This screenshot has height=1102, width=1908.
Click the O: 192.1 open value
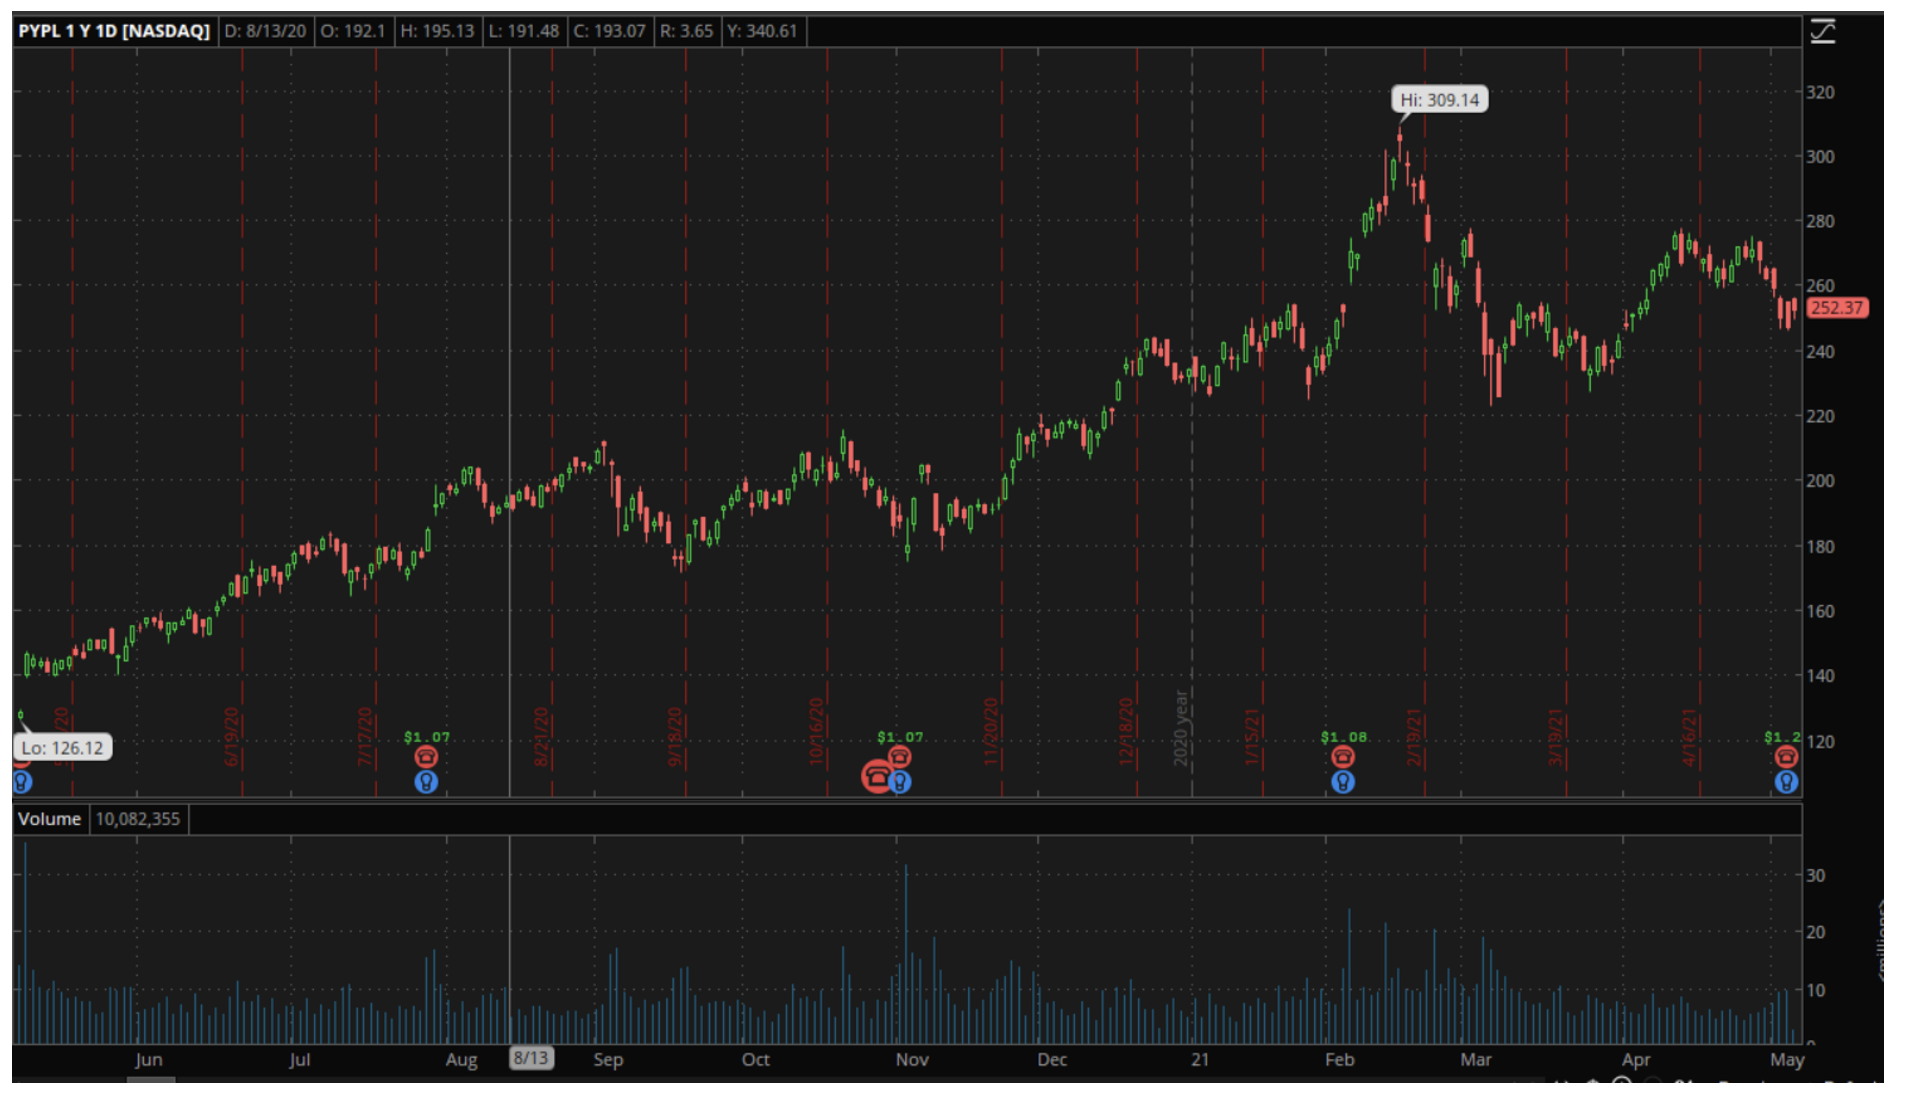(352, 31)
